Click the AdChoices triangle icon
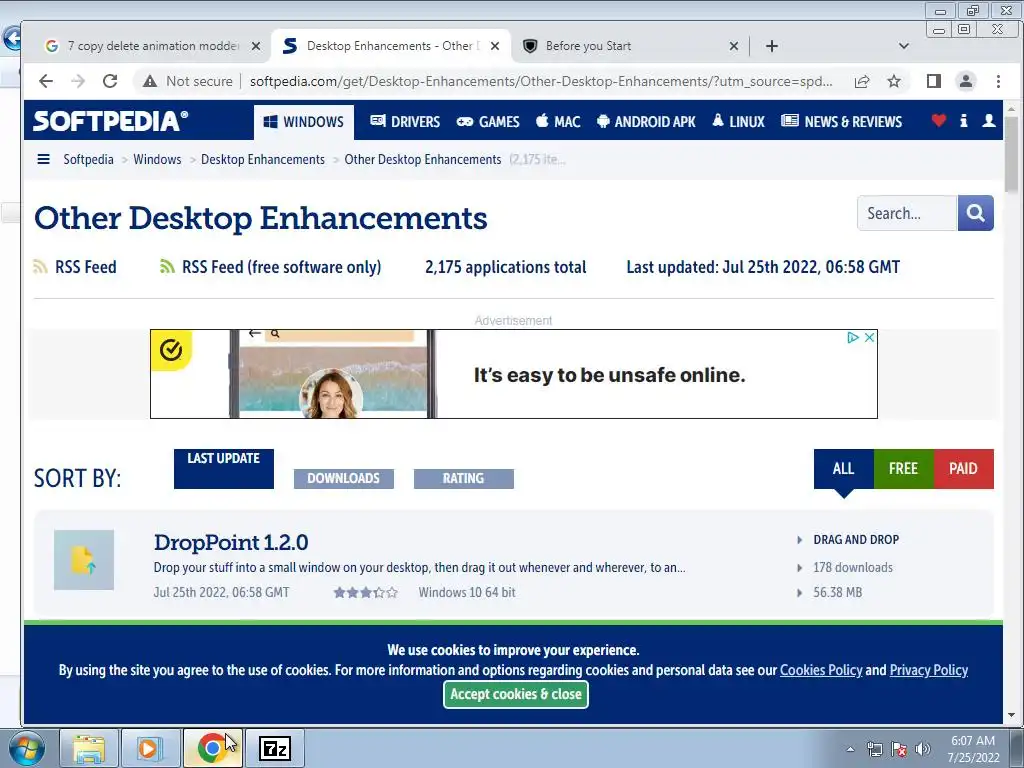 coord(853,338)
